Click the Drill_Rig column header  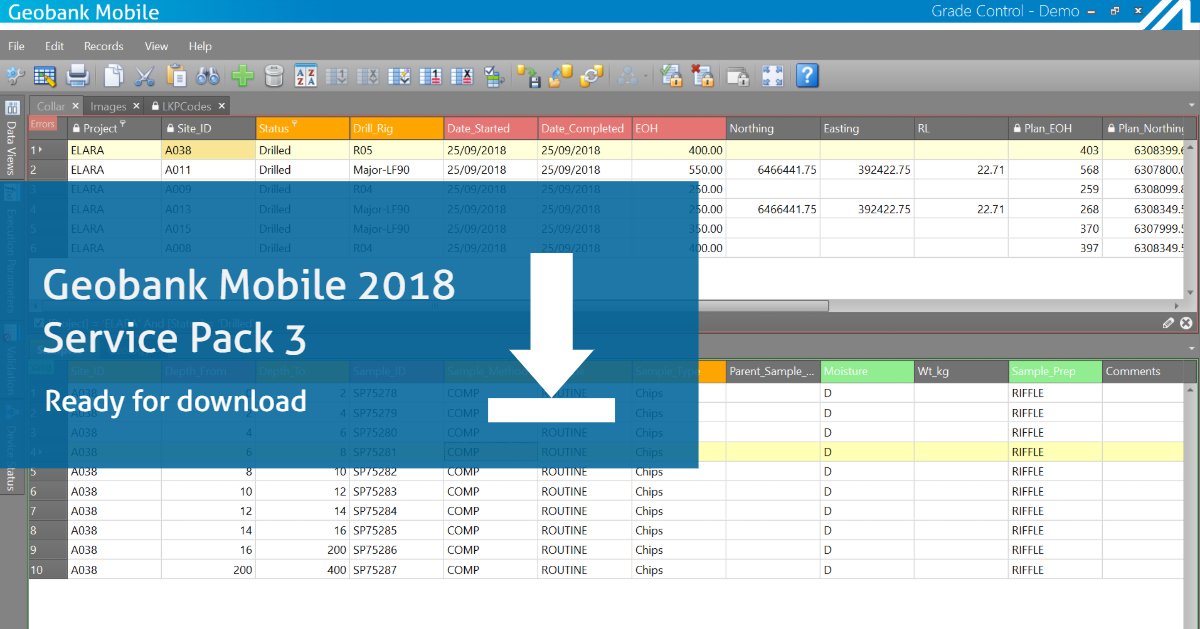pos(396,128)
